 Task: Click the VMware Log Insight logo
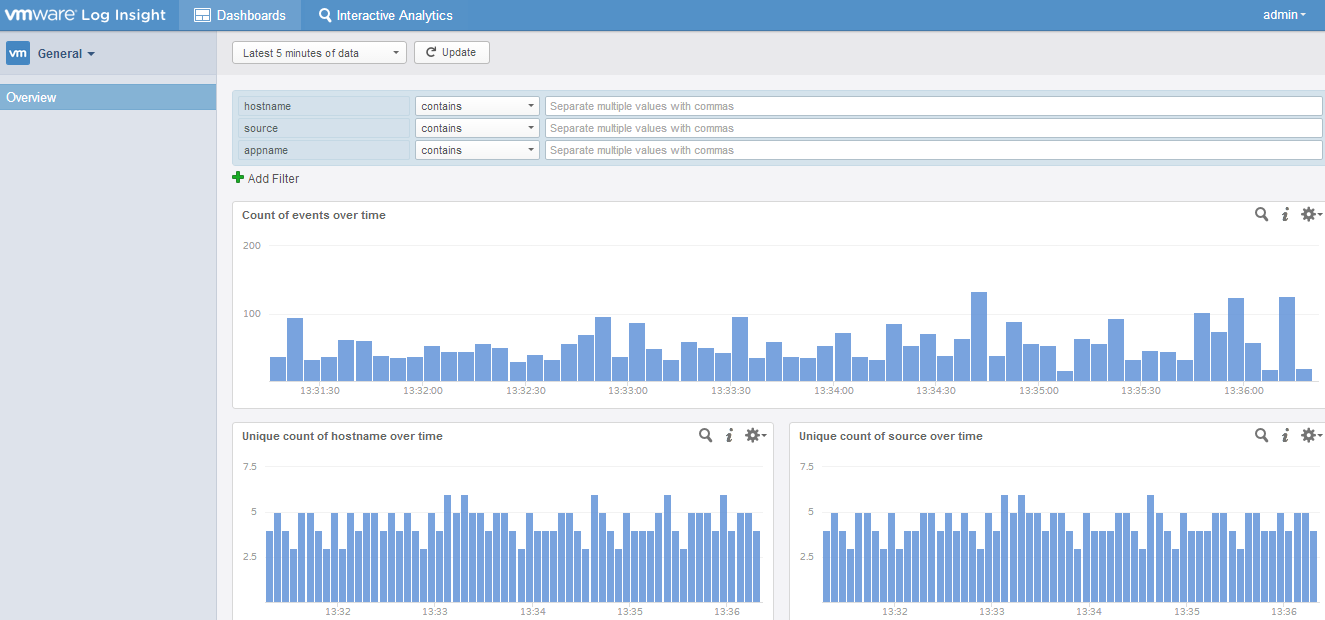85,15
